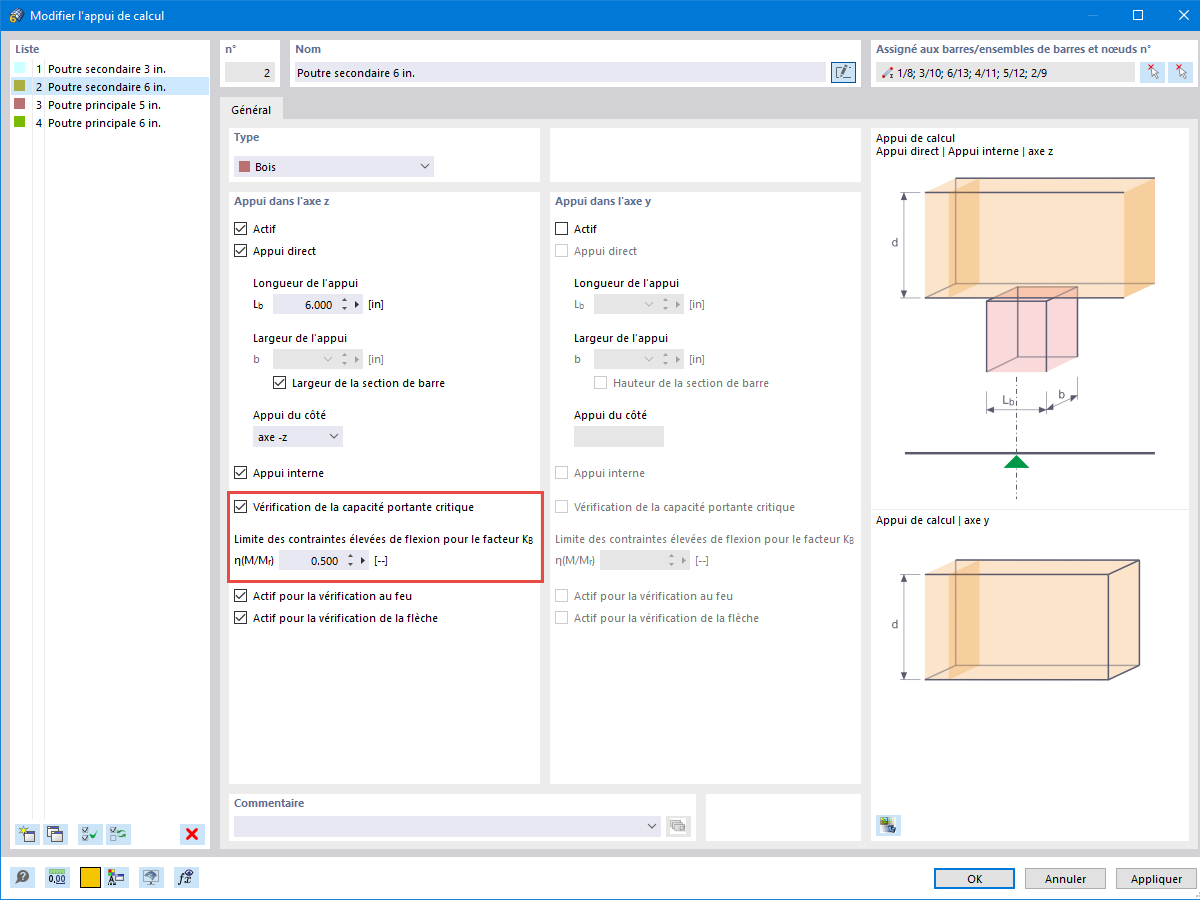The width and height of the screenshot is (1200, 900).
Task: Open the help search icon
Action: 22,878
